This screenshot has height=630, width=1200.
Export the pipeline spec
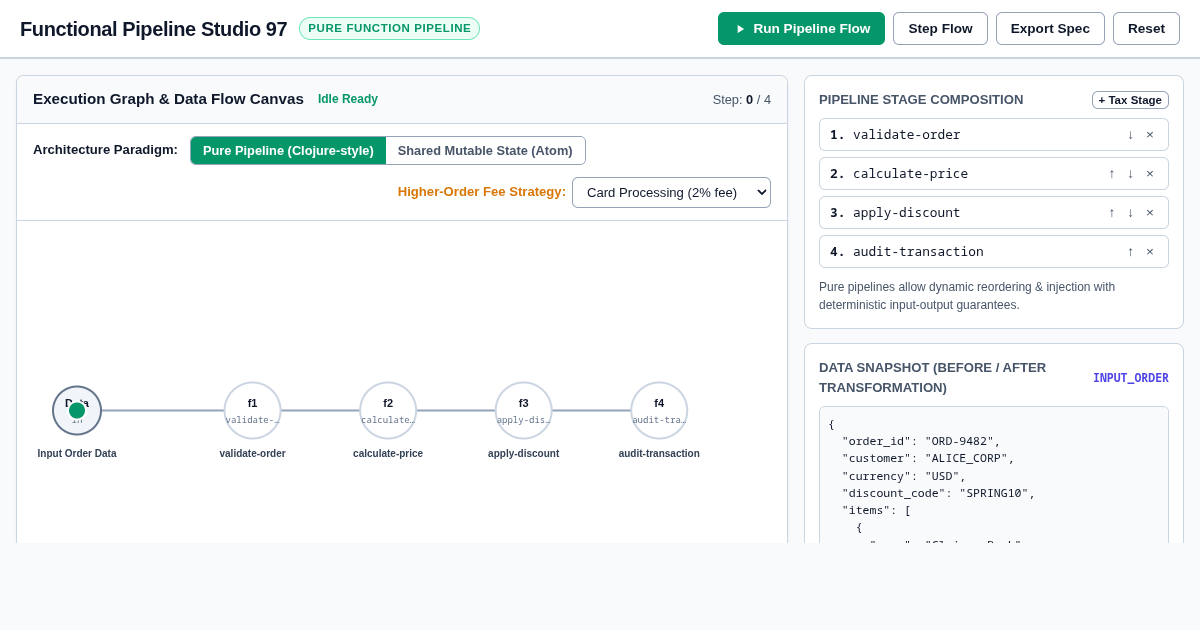tap(1050, 28)
